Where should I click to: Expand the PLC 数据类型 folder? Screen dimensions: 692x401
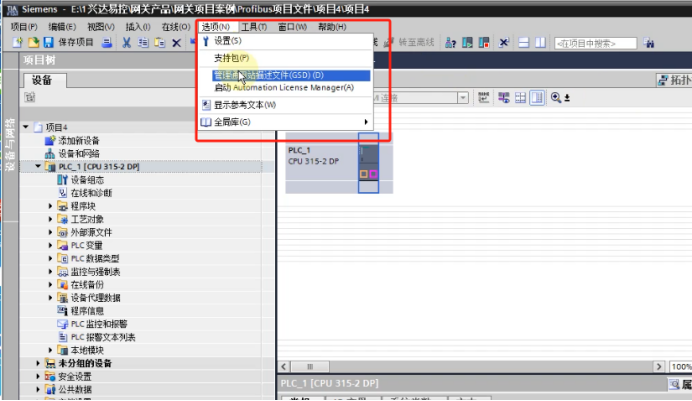(50, 259)
